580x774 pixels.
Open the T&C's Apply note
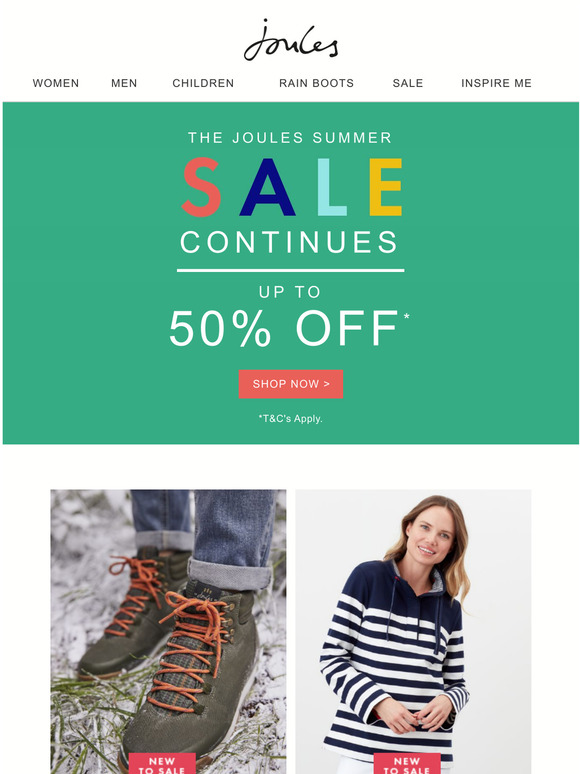[290, 419]
